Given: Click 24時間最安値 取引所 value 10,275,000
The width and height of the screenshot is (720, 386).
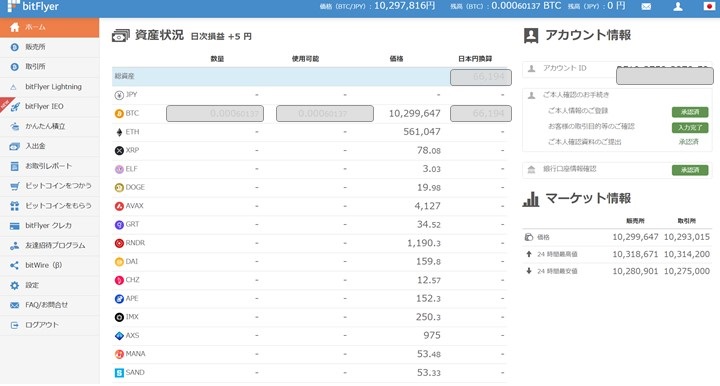Looking at the screenshot, I should [x=687, y=271].
